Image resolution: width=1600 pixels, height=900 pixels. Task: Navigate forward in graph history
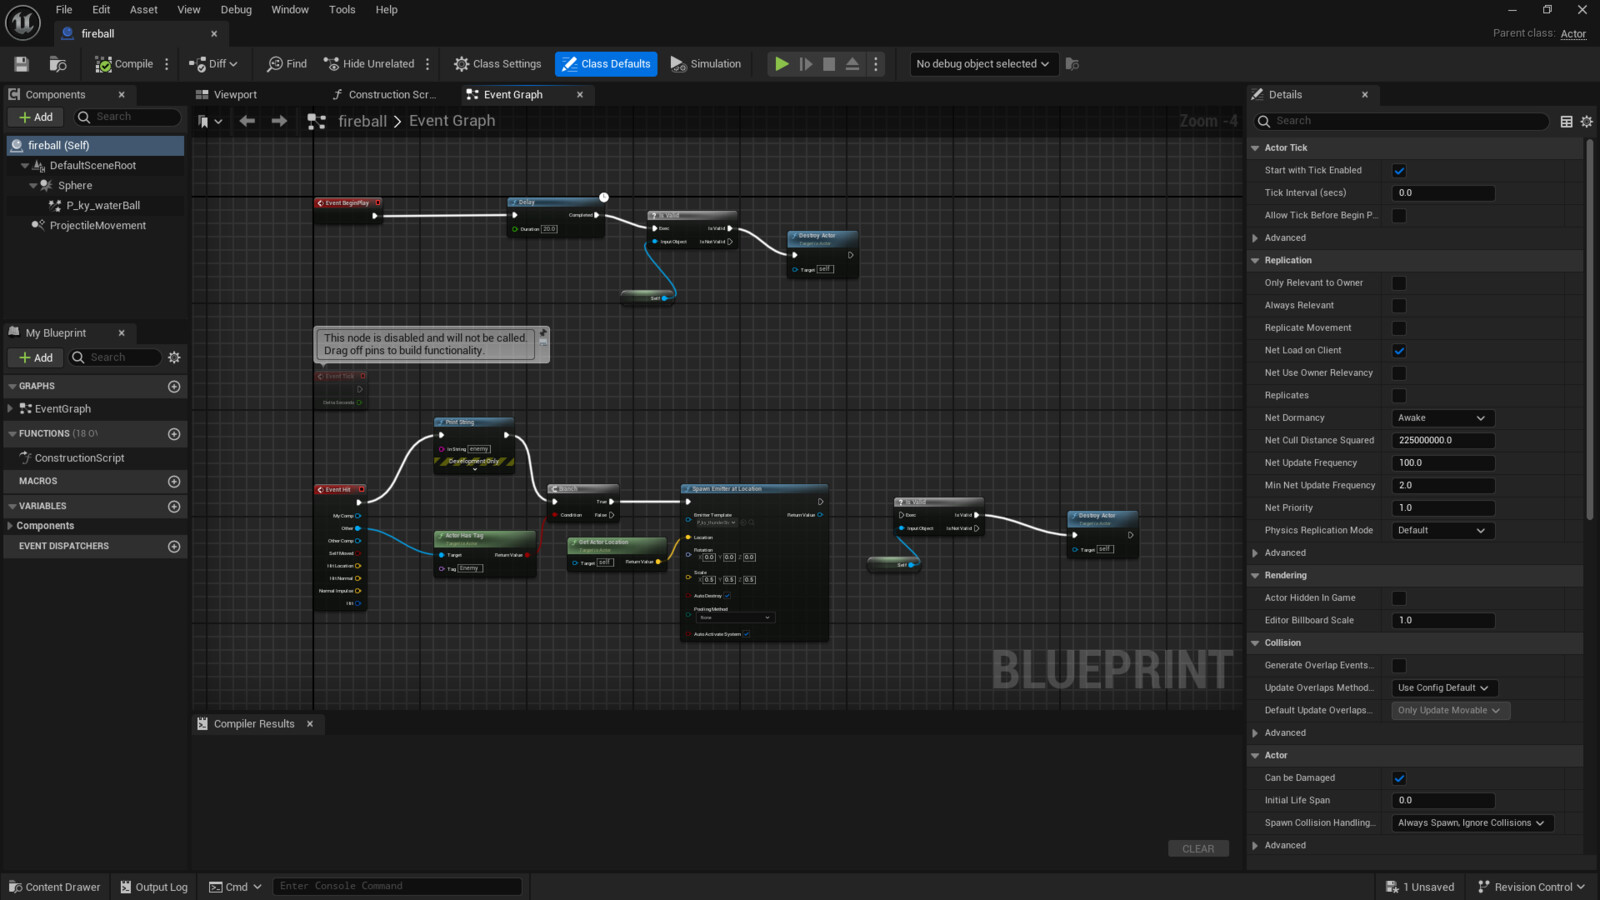point(279,121)
